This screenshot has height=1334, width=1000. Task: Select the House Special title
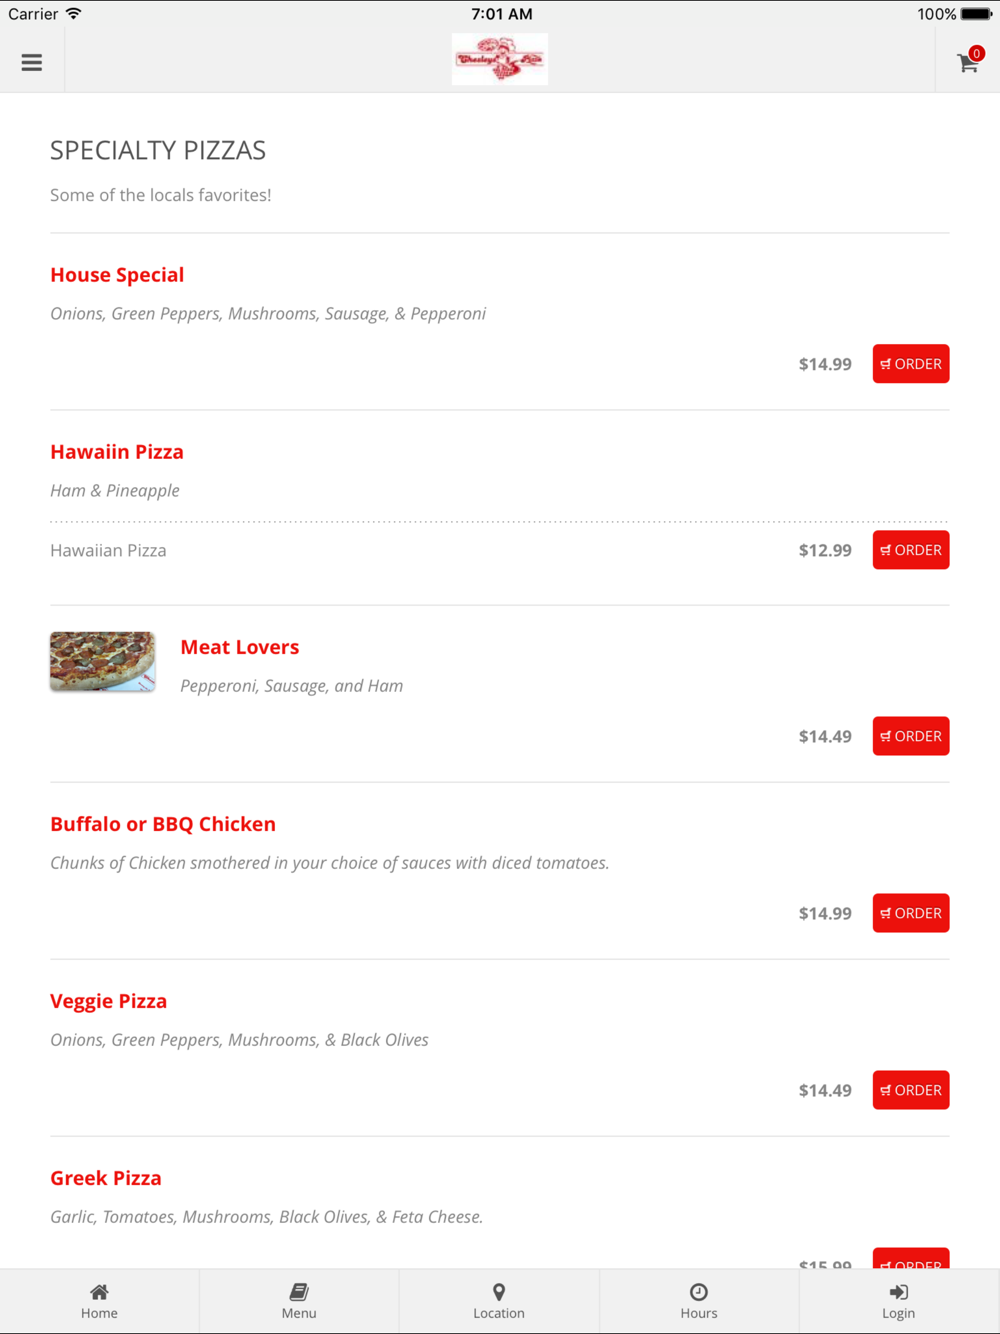117,275
